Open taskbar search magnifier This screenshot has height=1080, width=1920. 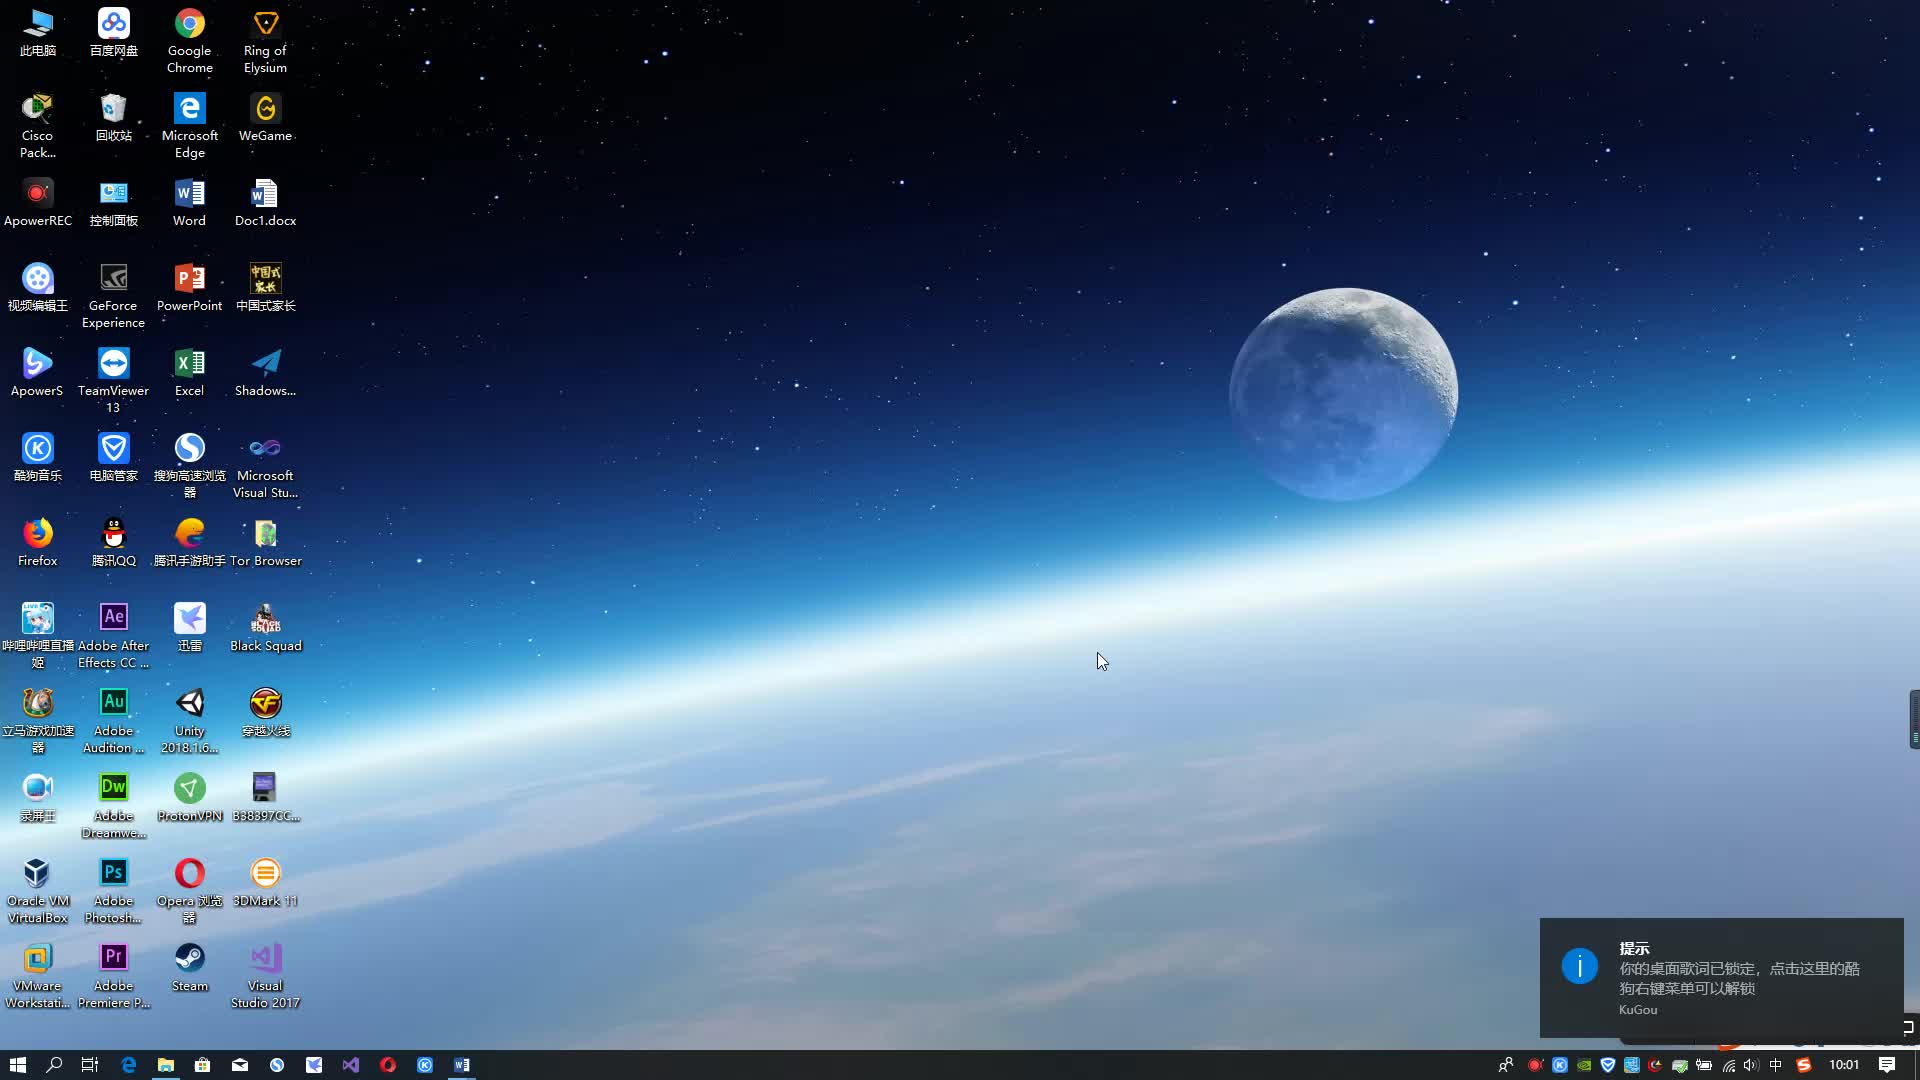pos(54,1065)
